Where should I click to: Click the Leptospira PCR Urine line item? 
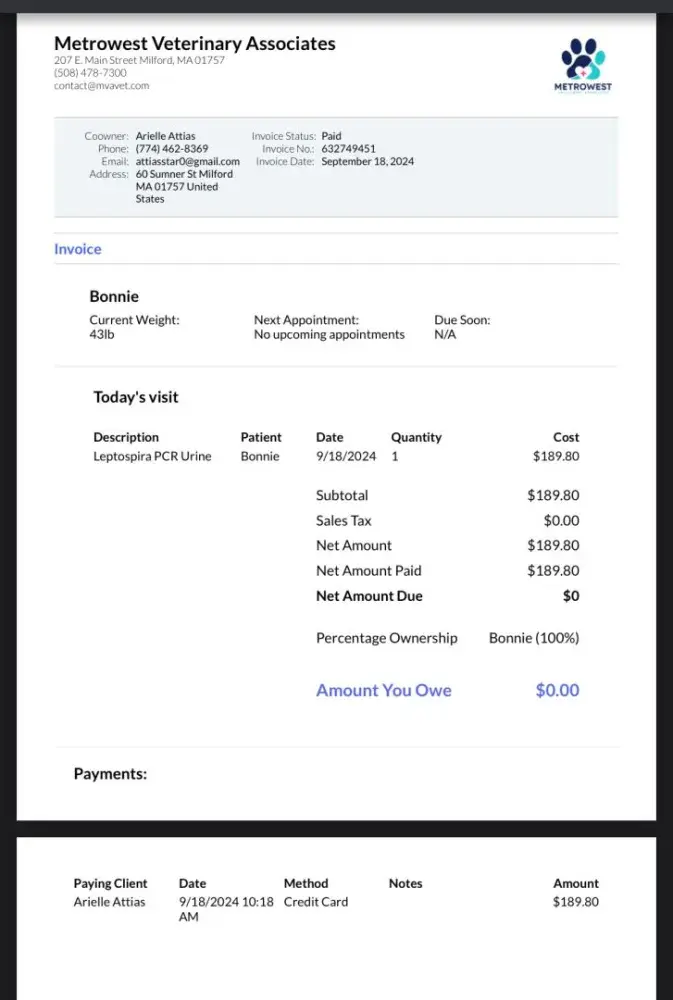(152, 457)
